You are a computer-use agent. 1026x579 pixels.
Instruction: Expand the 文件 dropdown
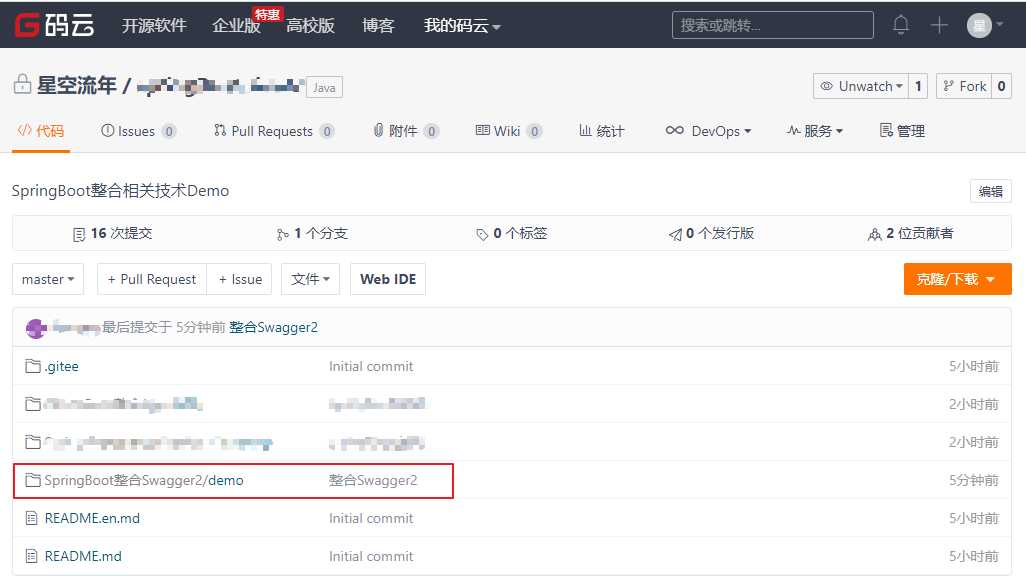click(310, 279)
